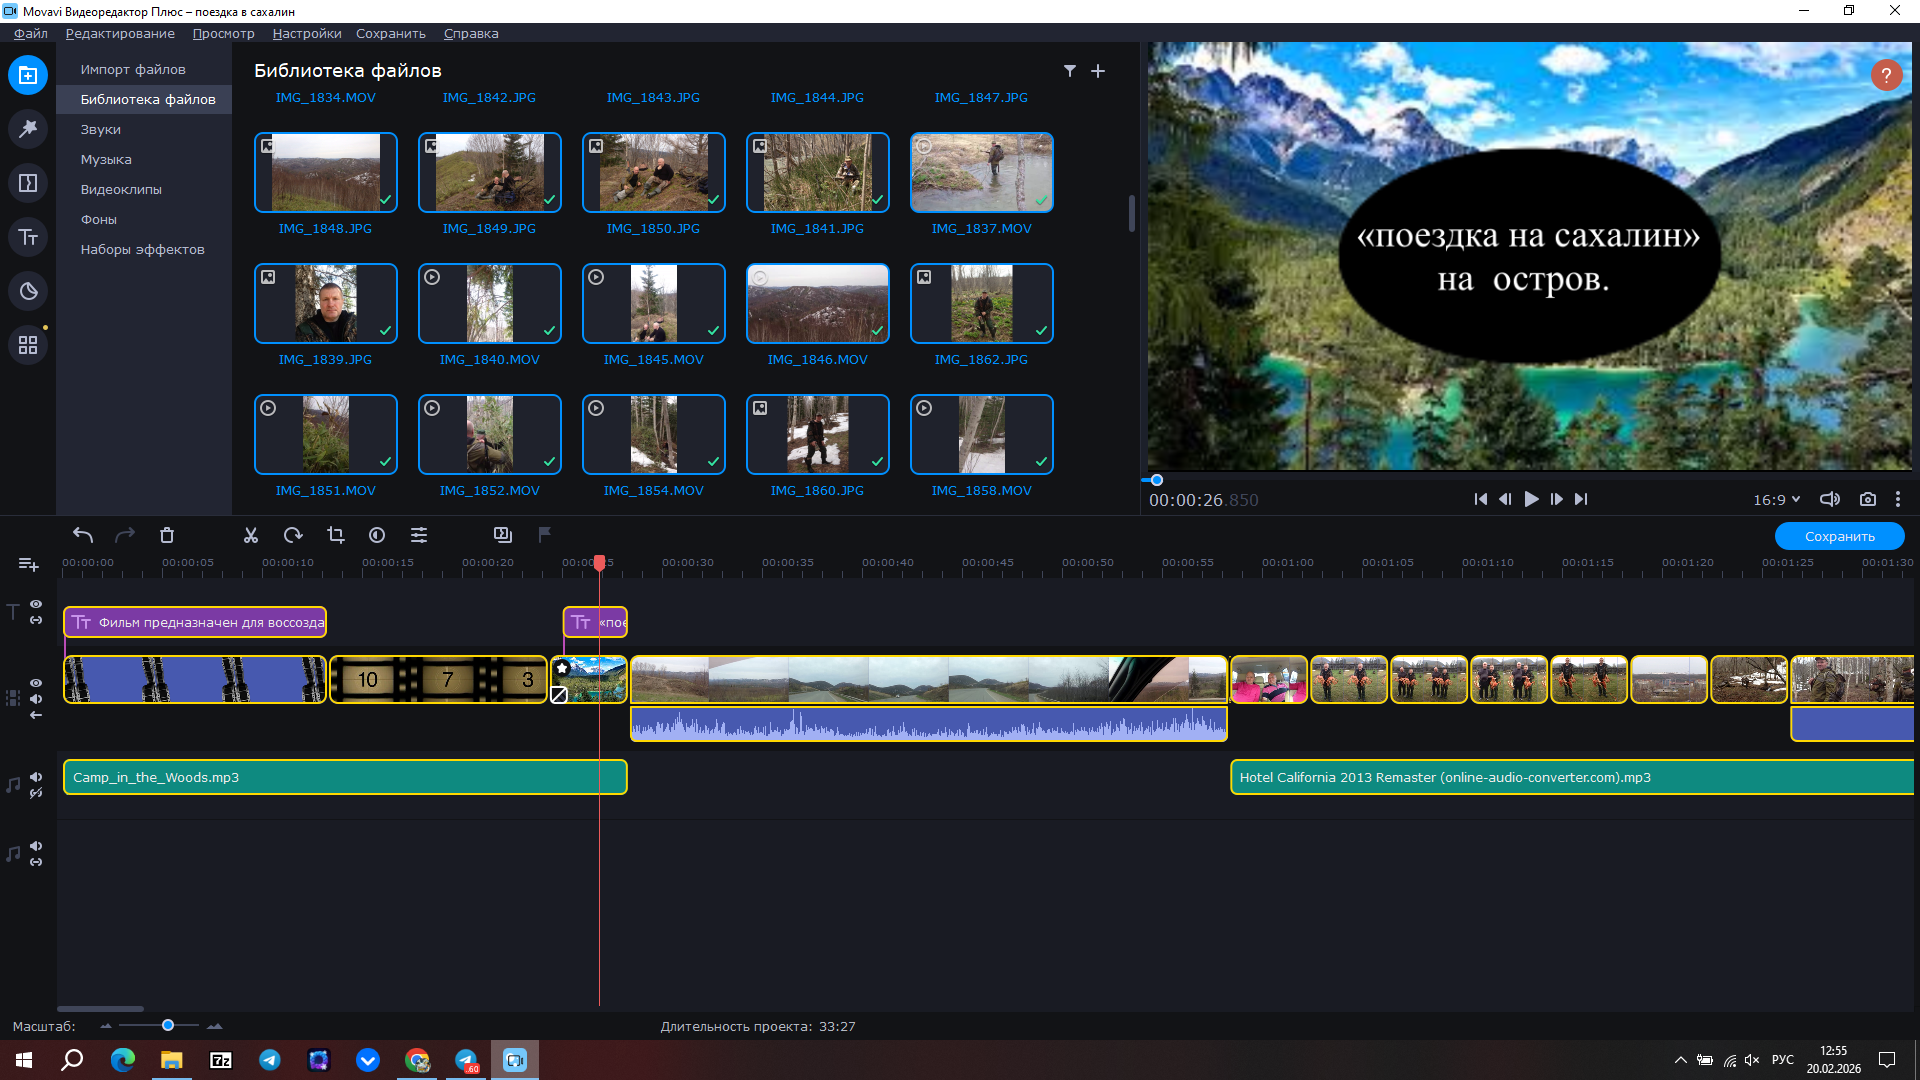Mute the first audio track
This screenshot has width=1920, height=1080.
[36, 777]
